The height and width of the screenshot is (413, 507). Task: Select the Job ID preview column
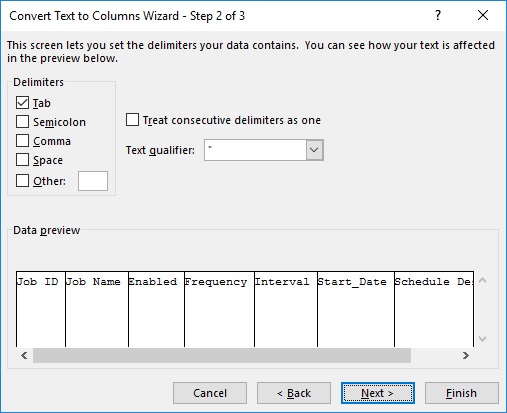pyautogui.click(x=41, y=309)
